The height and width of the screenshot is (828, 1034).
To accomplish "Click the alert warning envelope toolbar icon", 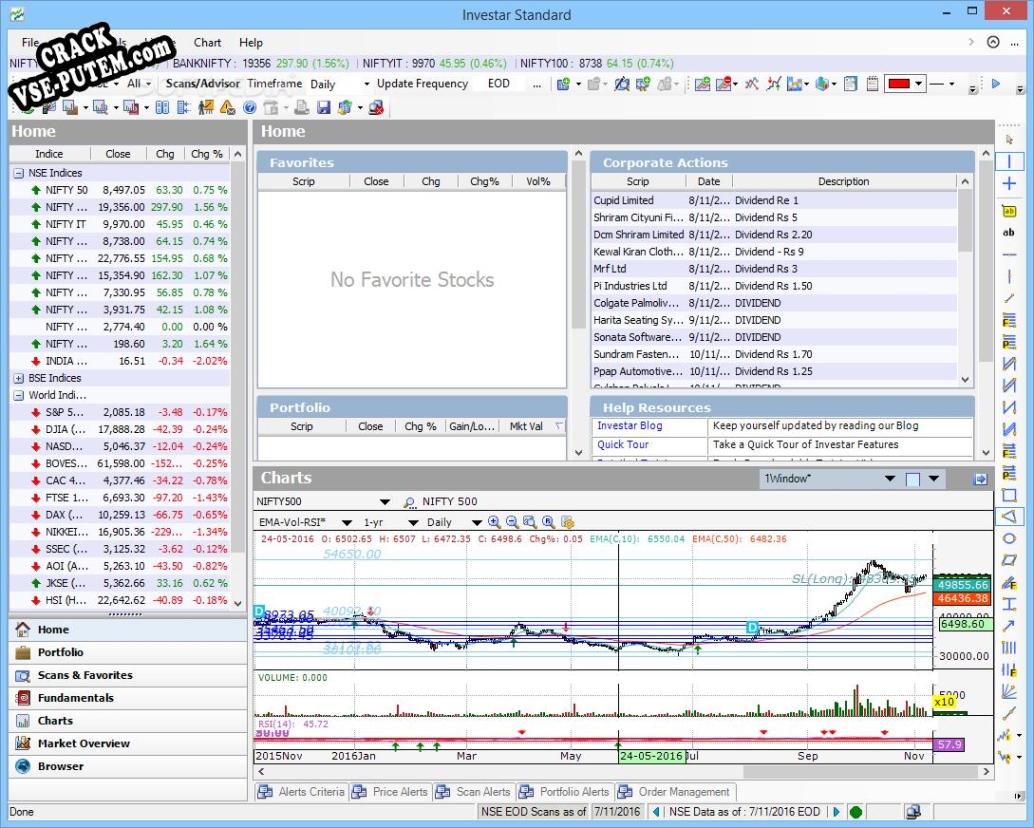I will (228, 107).
